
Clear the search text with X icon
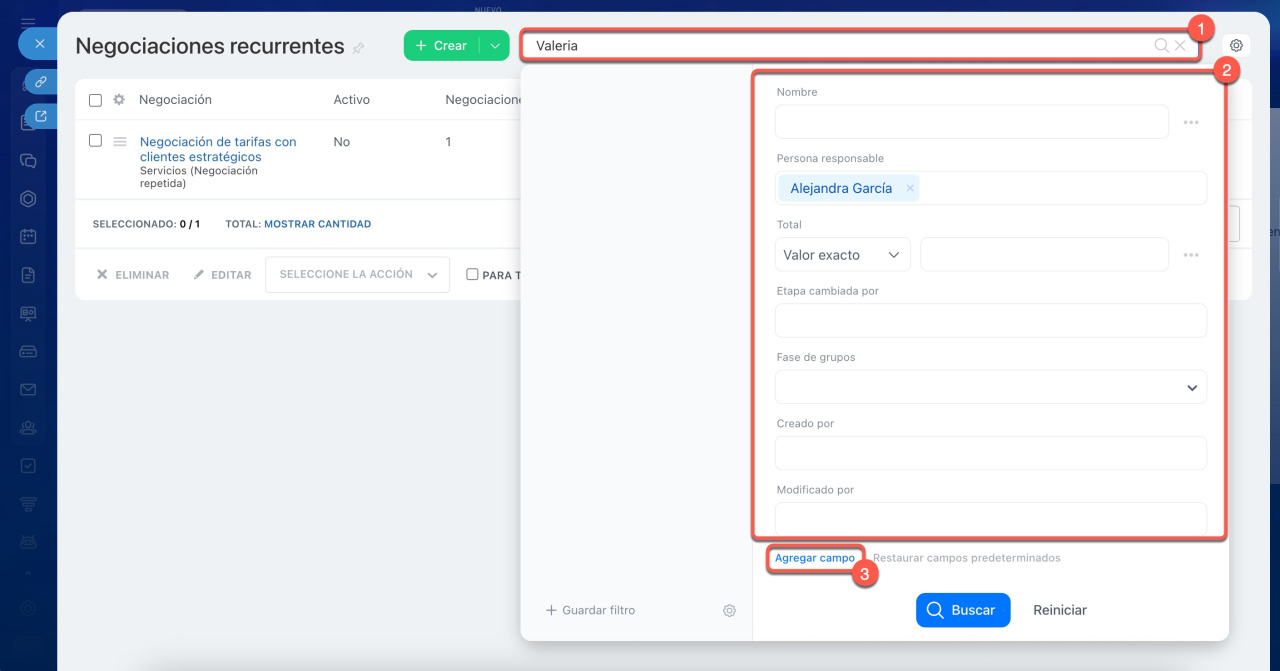click(1180, 46)
